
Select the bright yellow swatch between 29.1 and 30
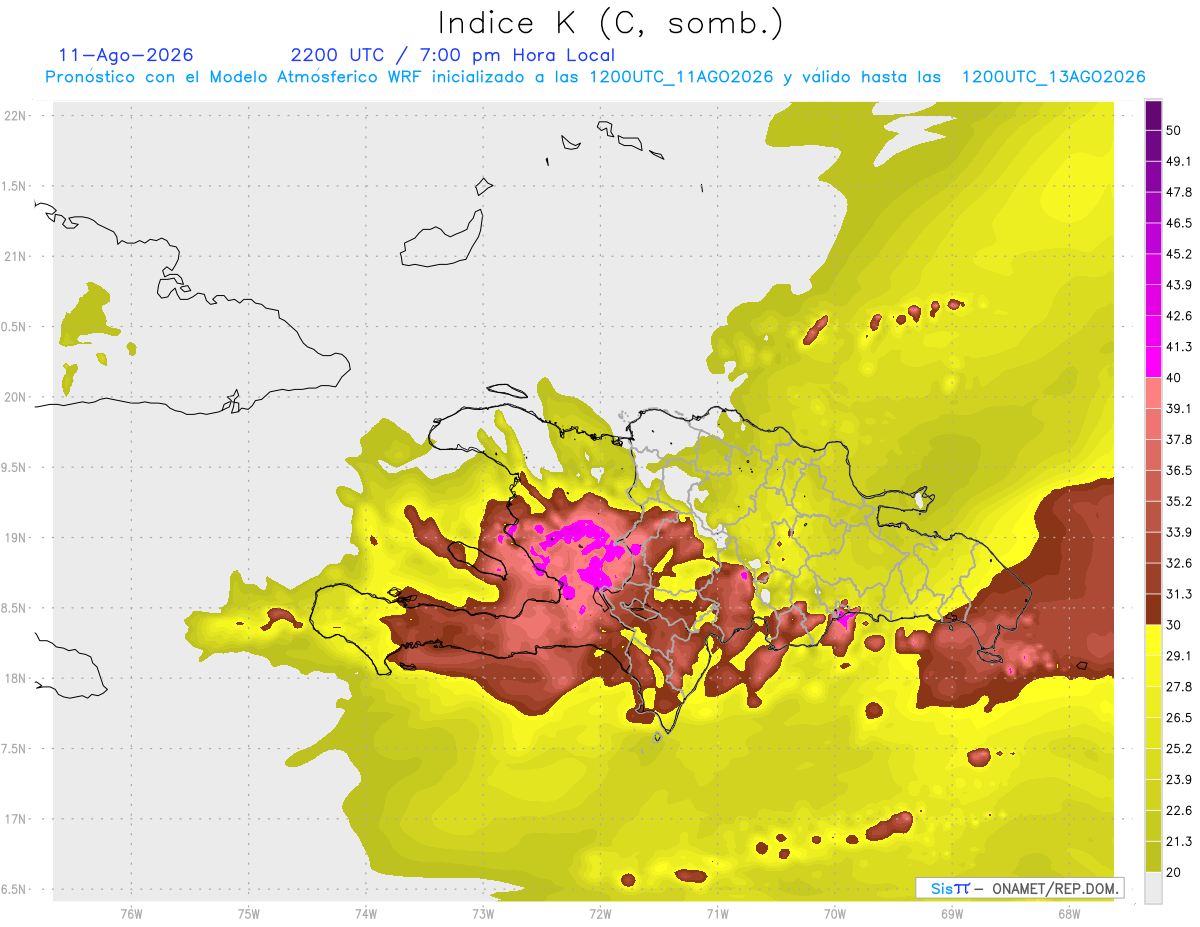pyautogui.click(x=1153, y=640)
